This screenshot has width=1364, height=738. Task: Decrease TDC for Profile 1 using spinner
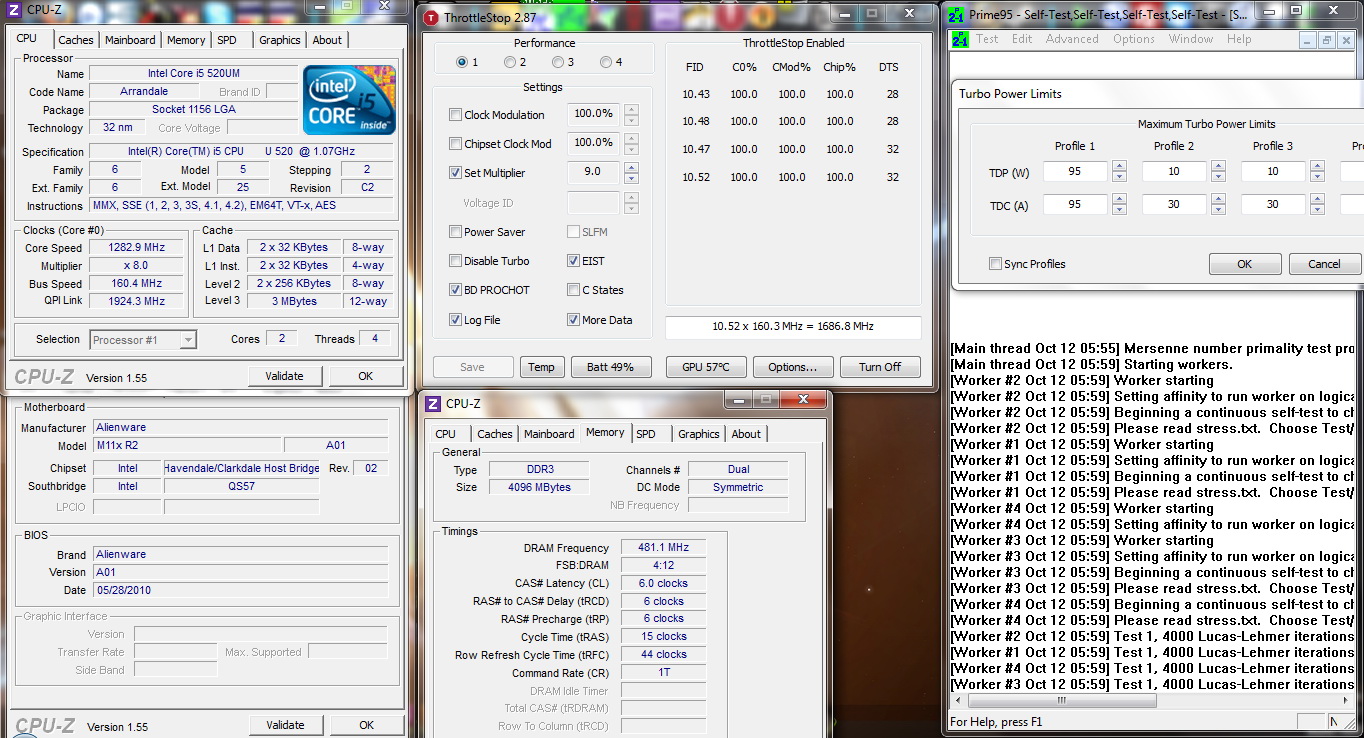click(x=1119, y=210)
